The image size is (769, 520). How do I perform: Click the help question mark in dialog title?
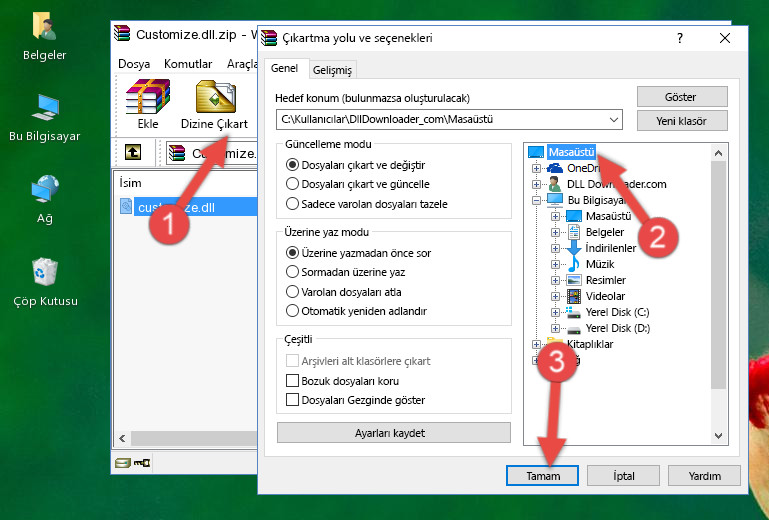pos(680,38)
